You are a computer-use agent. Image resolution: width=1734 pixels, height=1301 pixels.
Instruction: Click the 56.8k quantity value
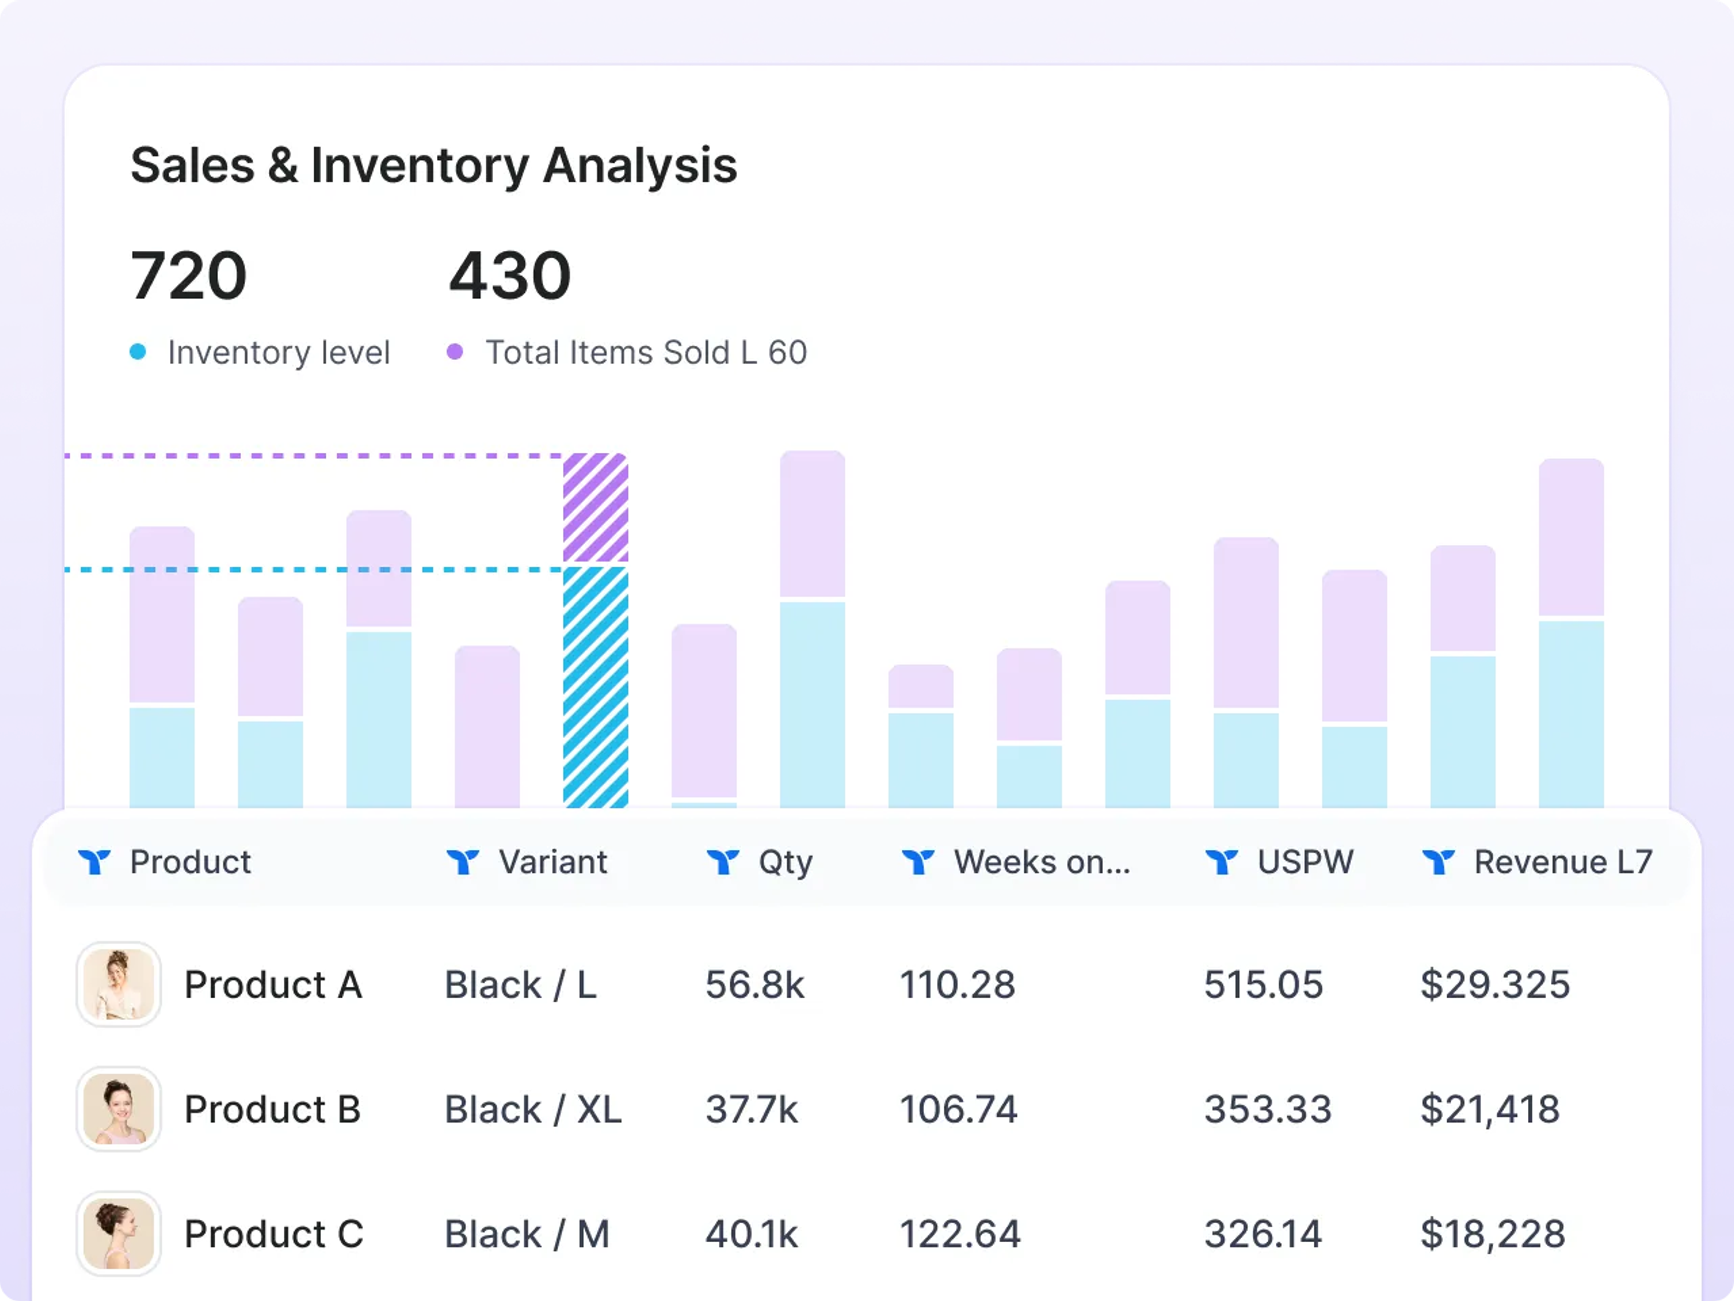(755, 985)
